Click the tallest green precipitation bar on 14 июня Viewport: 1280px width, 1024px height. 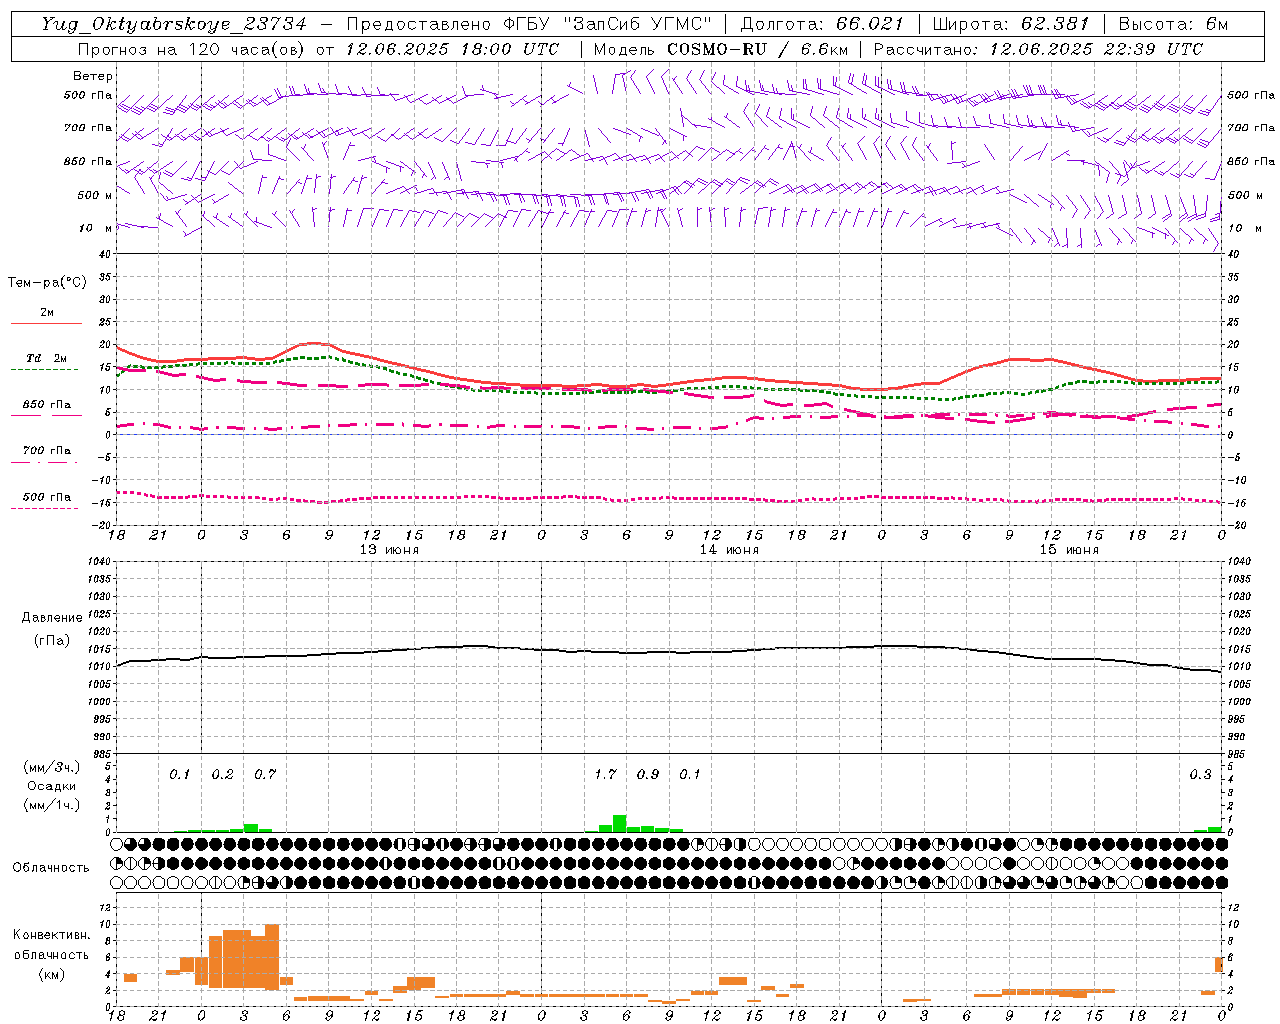pos(620,824)
